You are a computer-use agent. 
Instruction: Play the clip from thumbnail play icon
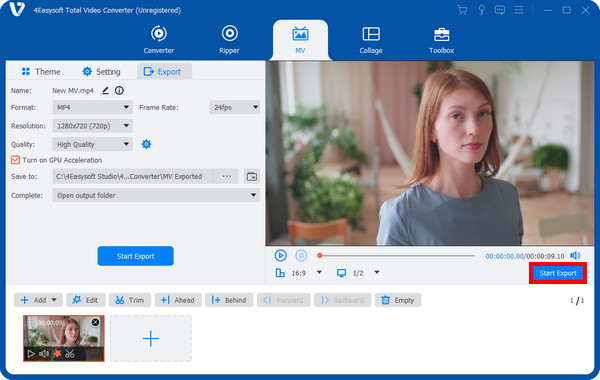click(31, 354)
